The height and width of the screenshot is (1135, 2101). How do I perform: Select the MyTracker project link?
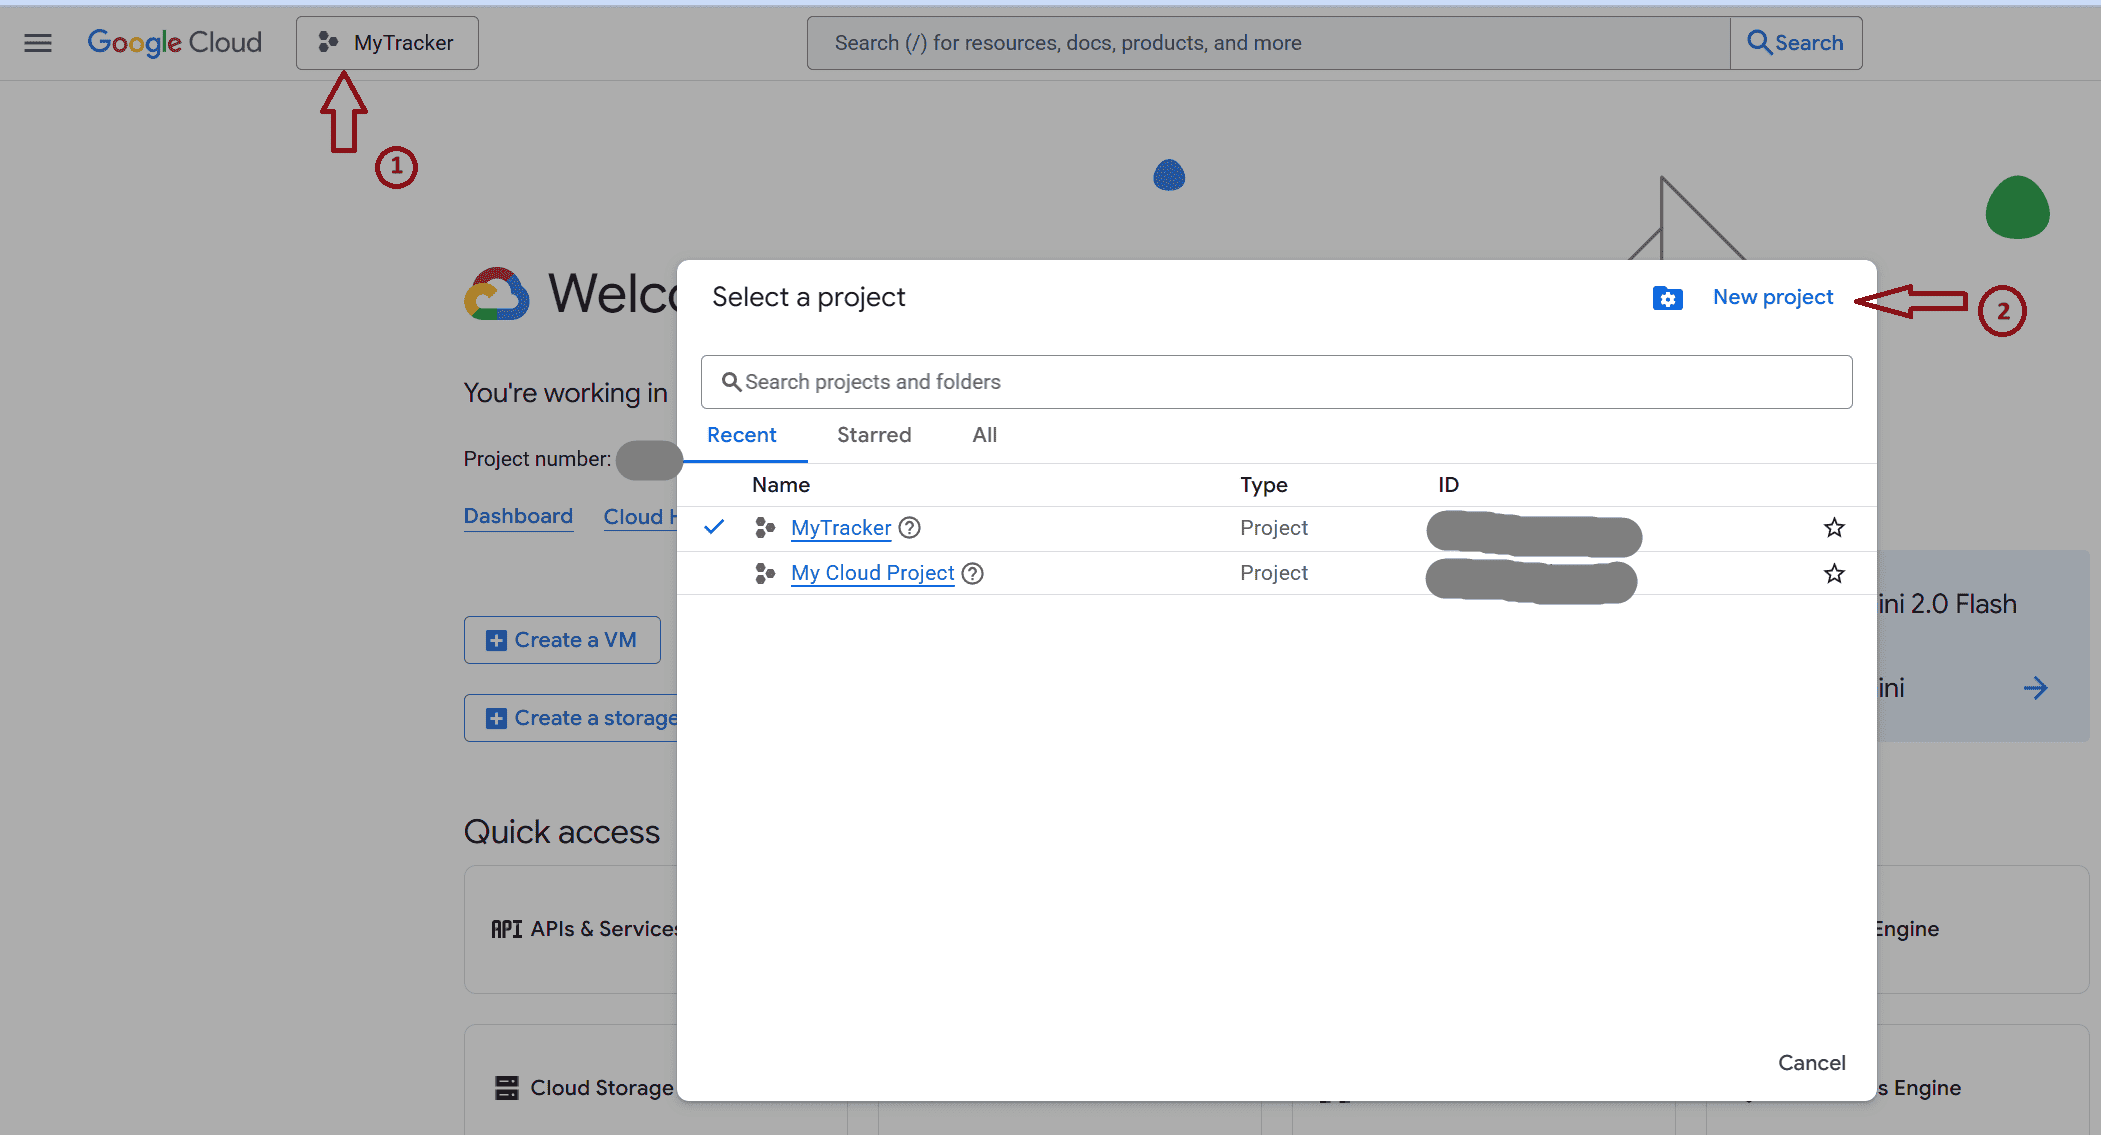[841, 528]
